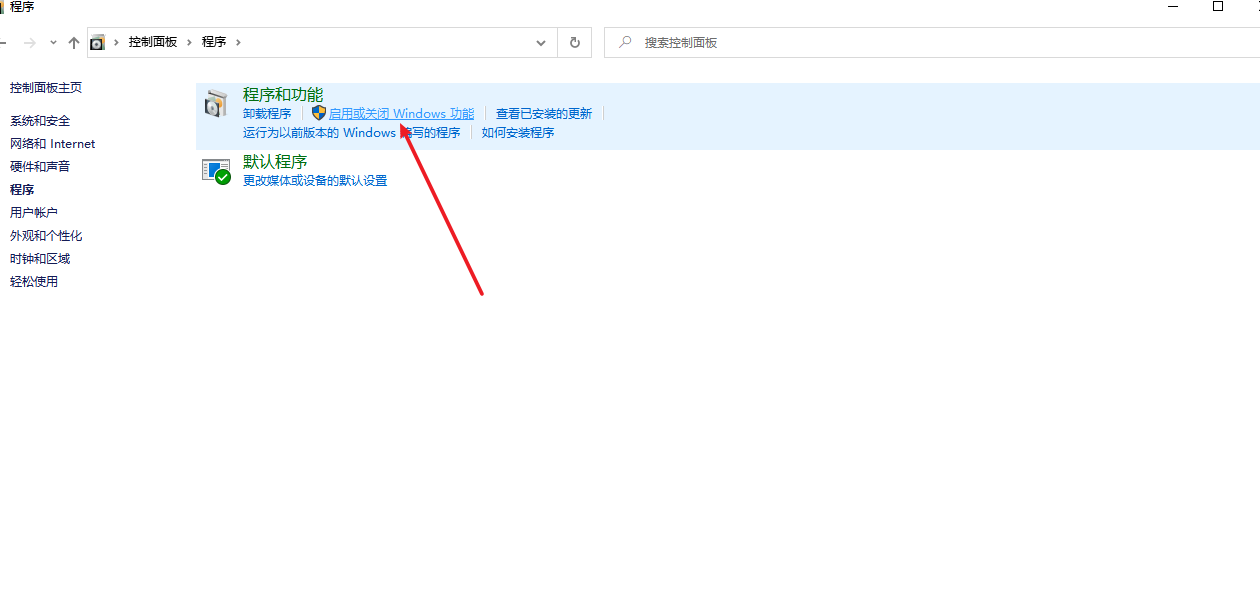
Task: Open 外观和个性化 category
Action: (x=46, y=236)
